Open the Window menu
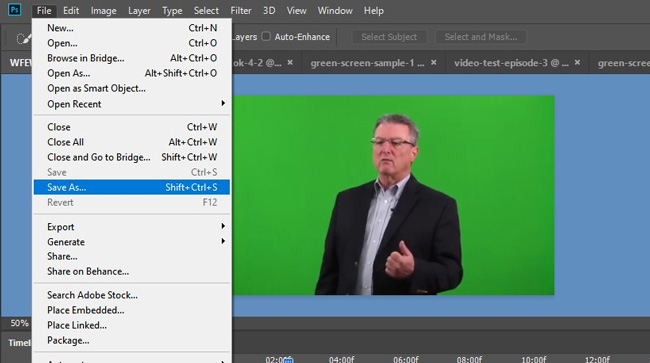The height and width of the screenshot is (363, 650). coord(335,10)
